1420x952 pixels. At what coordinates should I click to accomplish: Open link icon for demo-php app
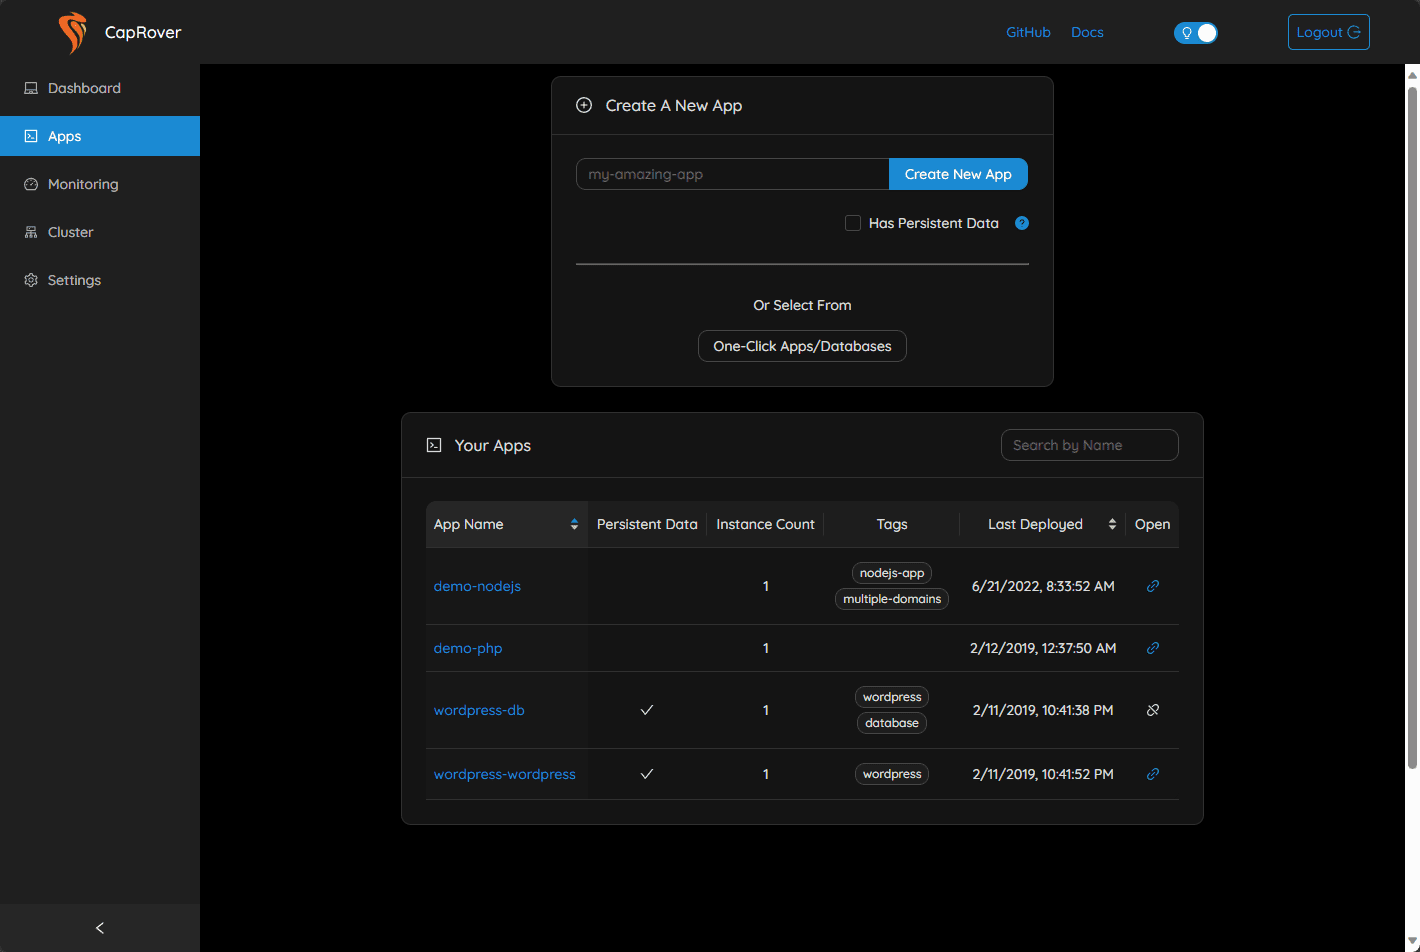1153,648
